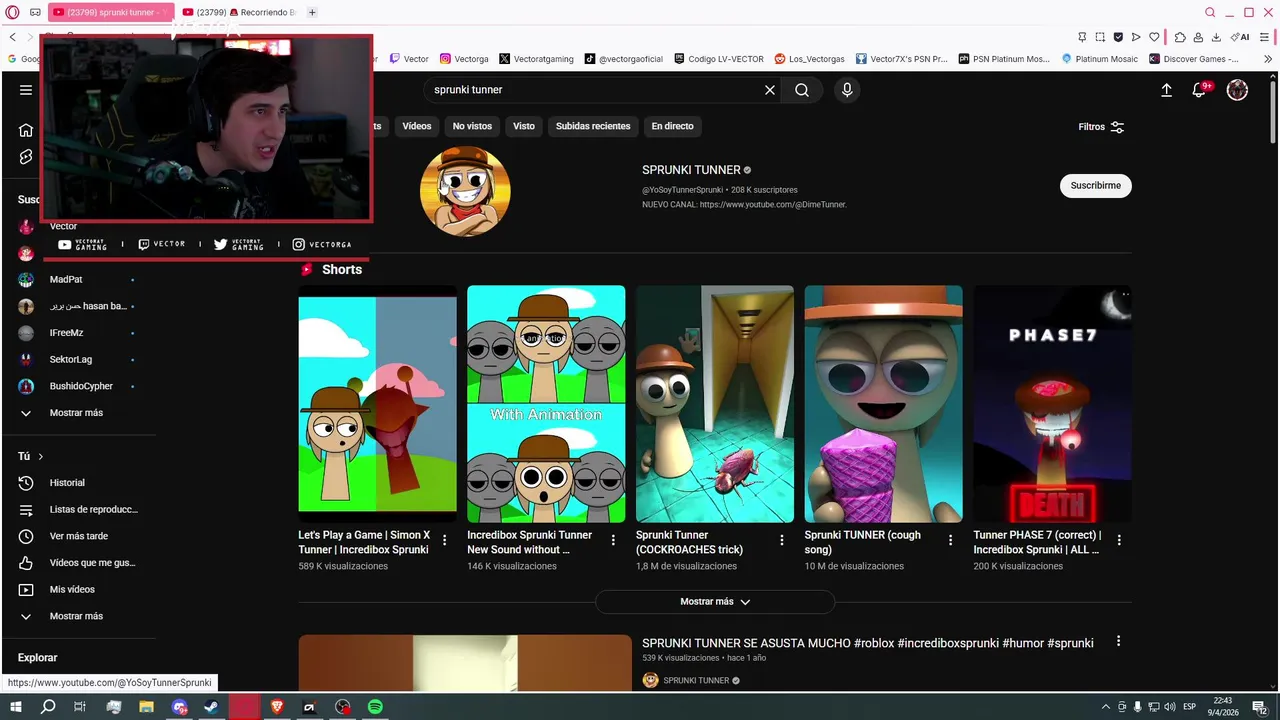Open the Opera workspaces icon
The image size is (1280, 720).
coord(35,13)
